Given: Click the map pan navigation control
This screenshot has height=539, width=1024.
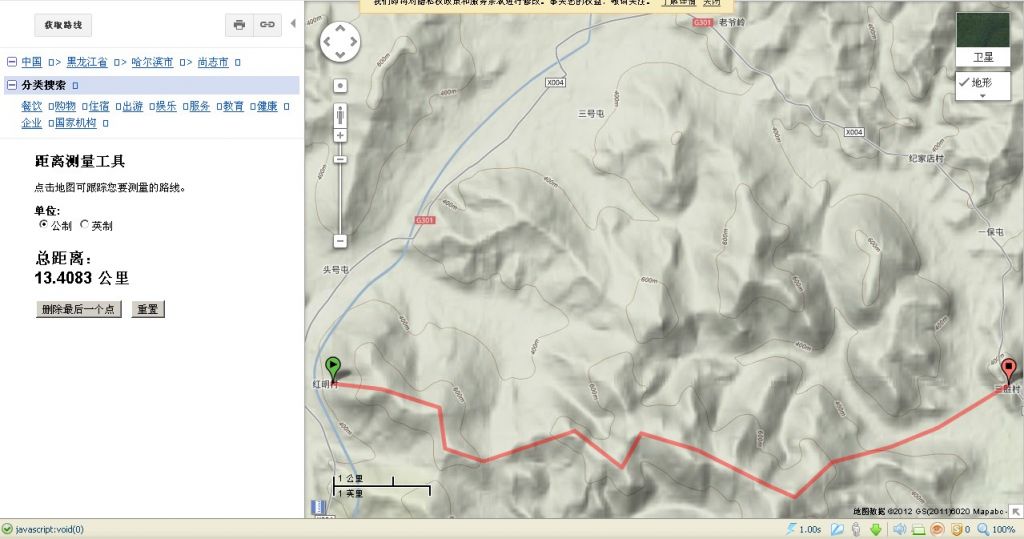Looking at the screenshot, I should pos(340,42).
